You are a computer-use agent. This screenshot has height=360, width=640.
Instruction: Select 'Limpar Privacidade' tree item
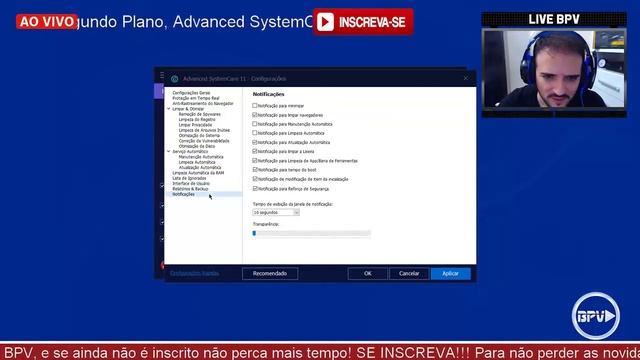(195, 125)
